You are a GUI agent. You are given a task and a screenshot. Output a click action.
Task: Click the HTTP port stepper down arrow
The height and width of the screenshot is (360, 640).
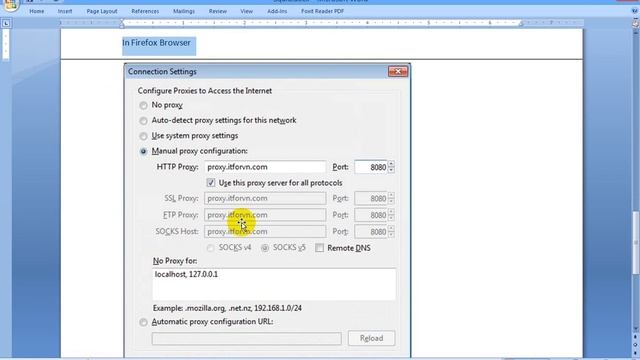pyautogui.click(x=391, y=170)
